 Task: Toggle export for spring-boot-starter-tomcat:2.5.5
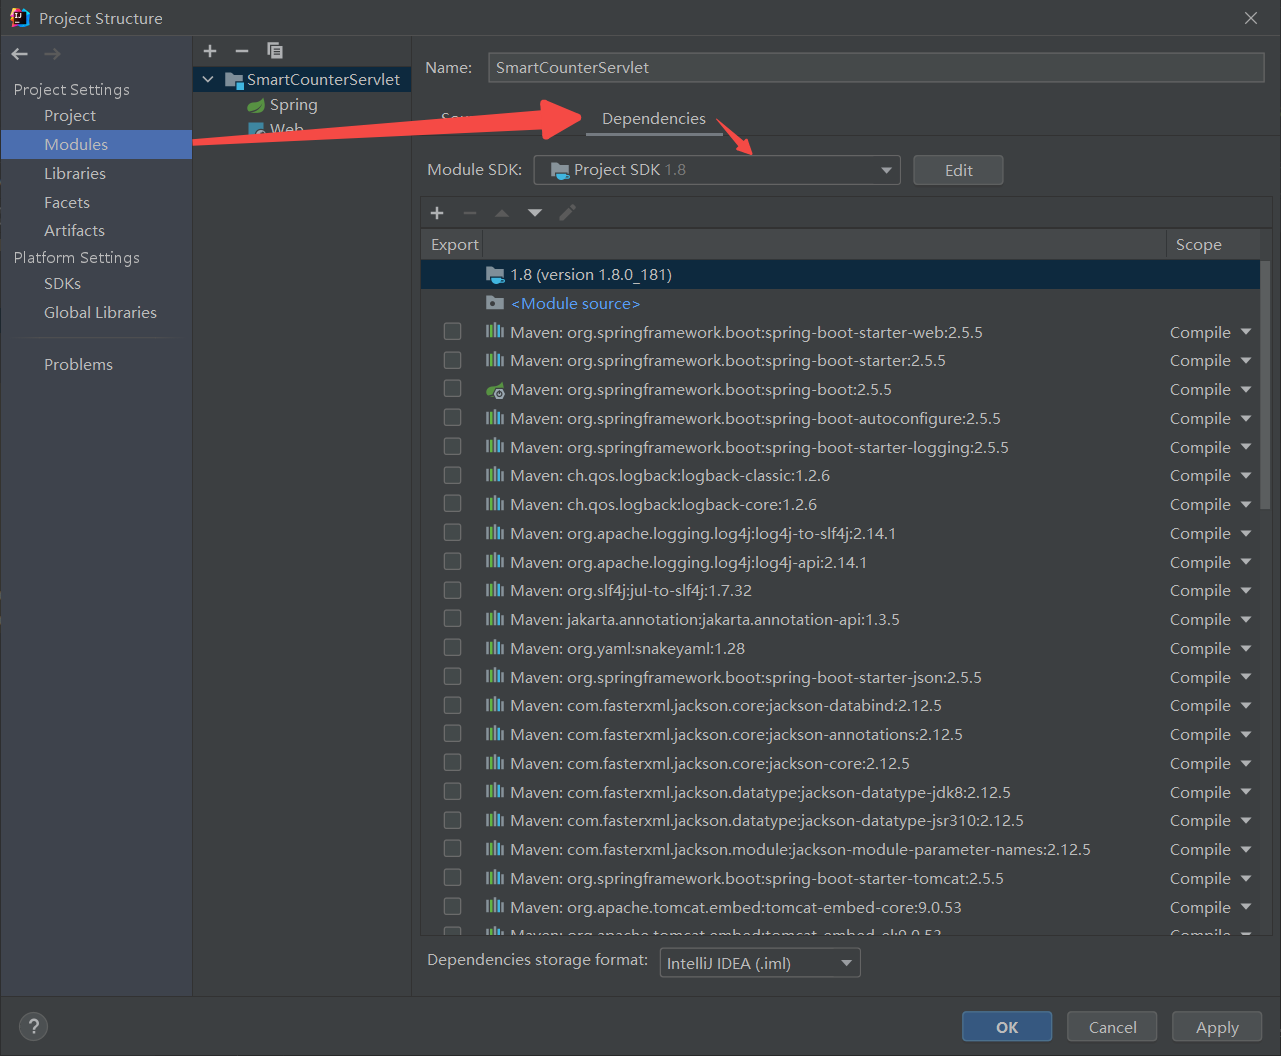coord(453,878)
